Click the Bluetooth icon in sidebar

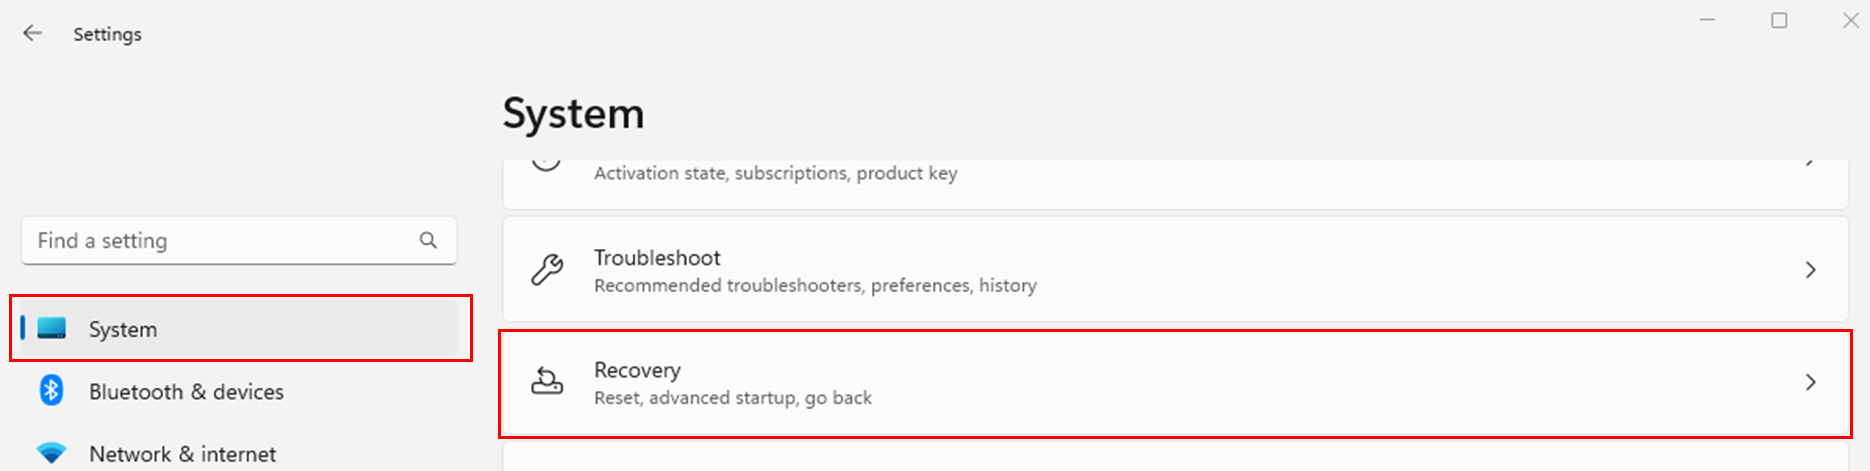(52, 391)
